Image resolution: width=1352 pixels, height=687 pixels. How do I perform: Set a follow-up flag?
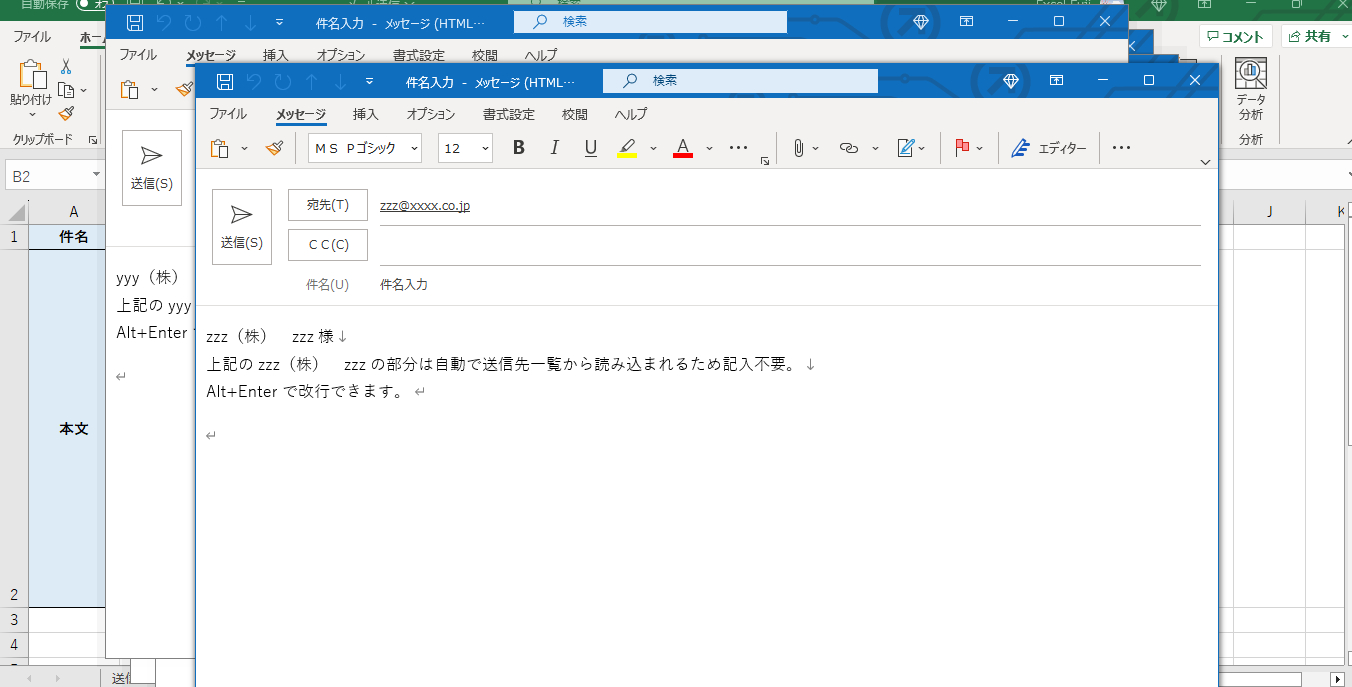(962, 148)
